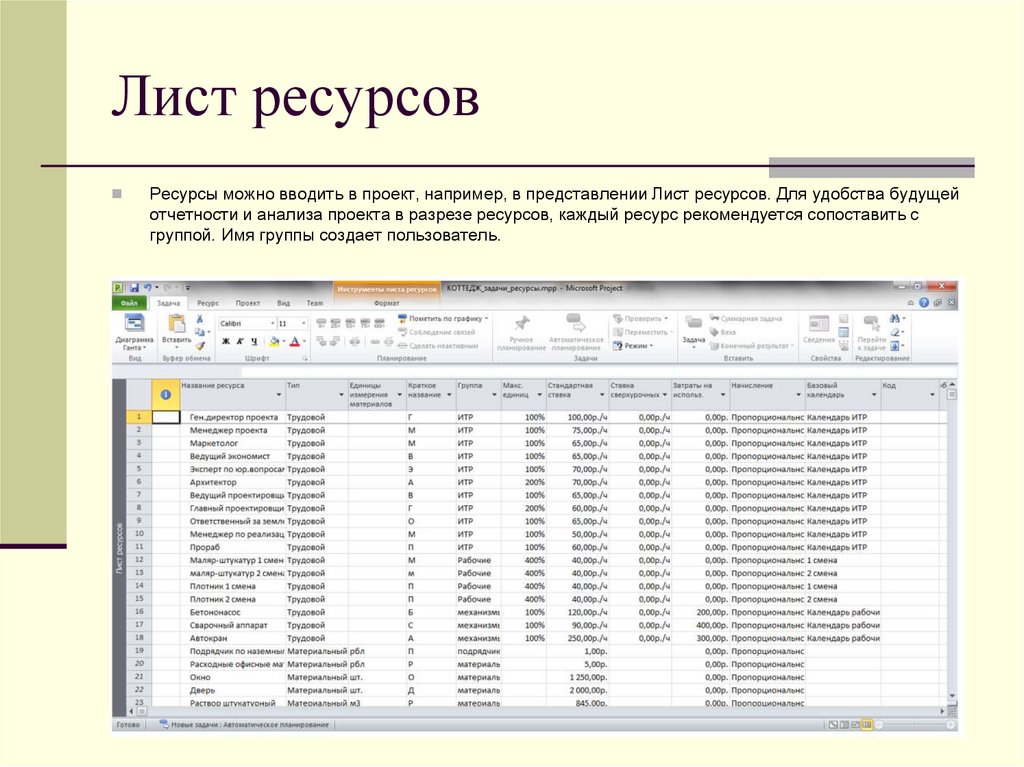Open the Calibri font dropdown
The image size is (1024, 767).
(272, 323)
